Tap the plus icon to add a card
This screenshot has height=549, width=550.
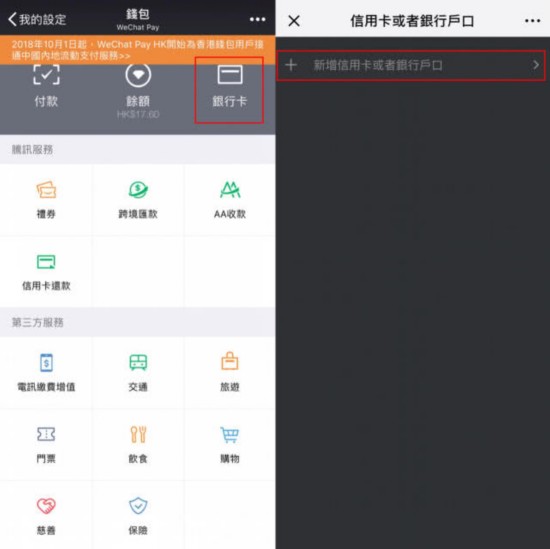click(291, 65)
